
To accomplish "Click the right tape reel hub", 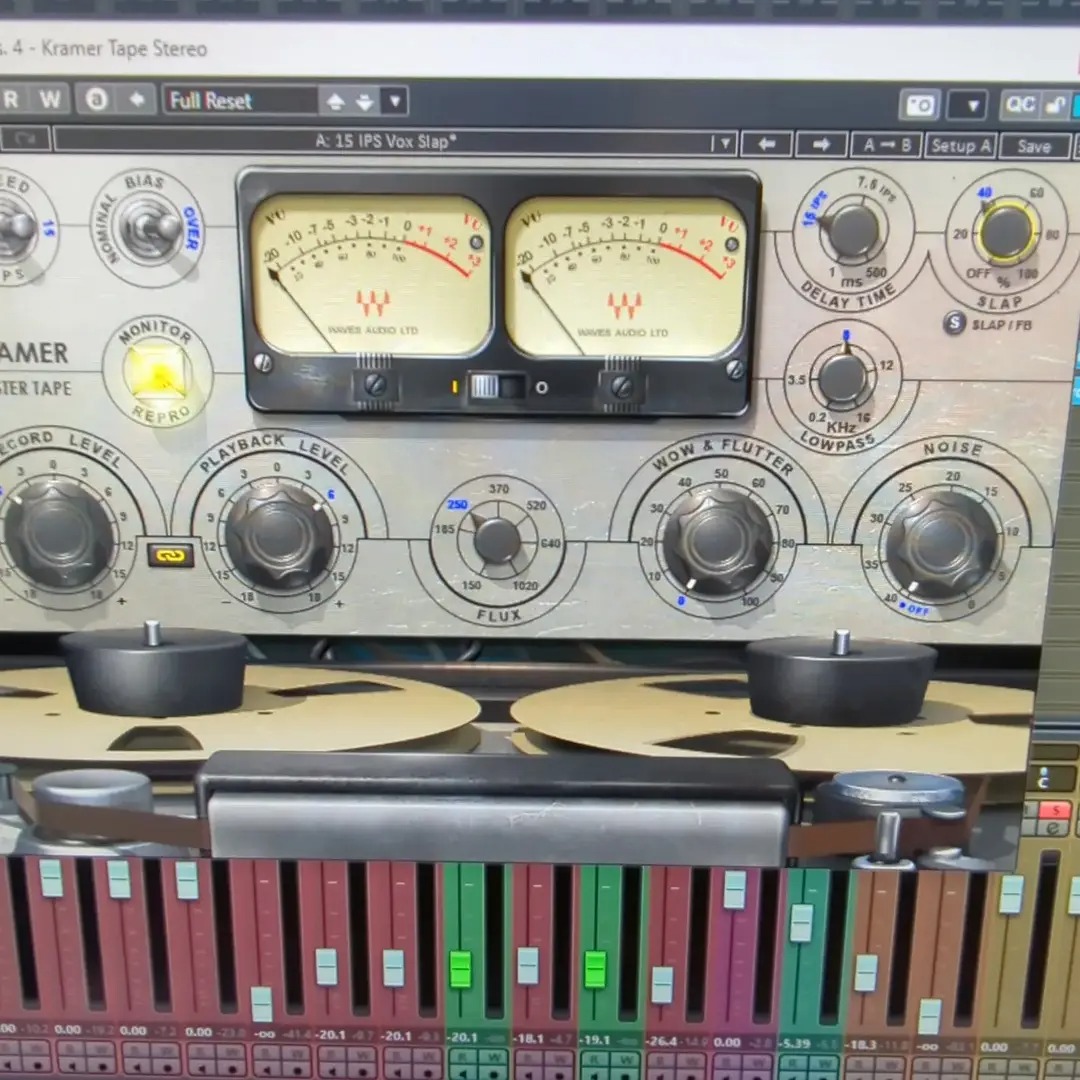I will [841, 678].
